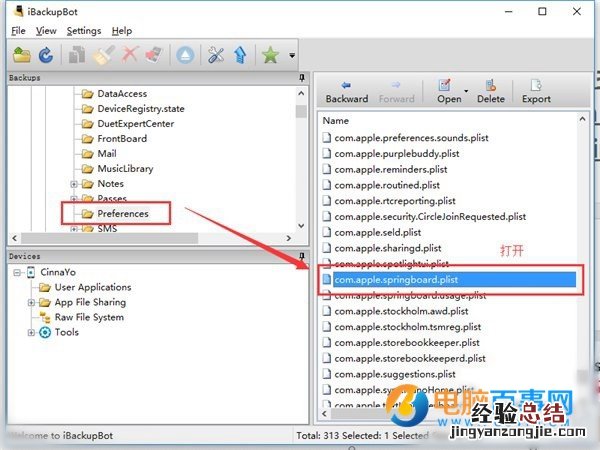Click the red transfer-to-device toolbar icon
This screenshot has height=450, width=600.
(x=154, y=55)
